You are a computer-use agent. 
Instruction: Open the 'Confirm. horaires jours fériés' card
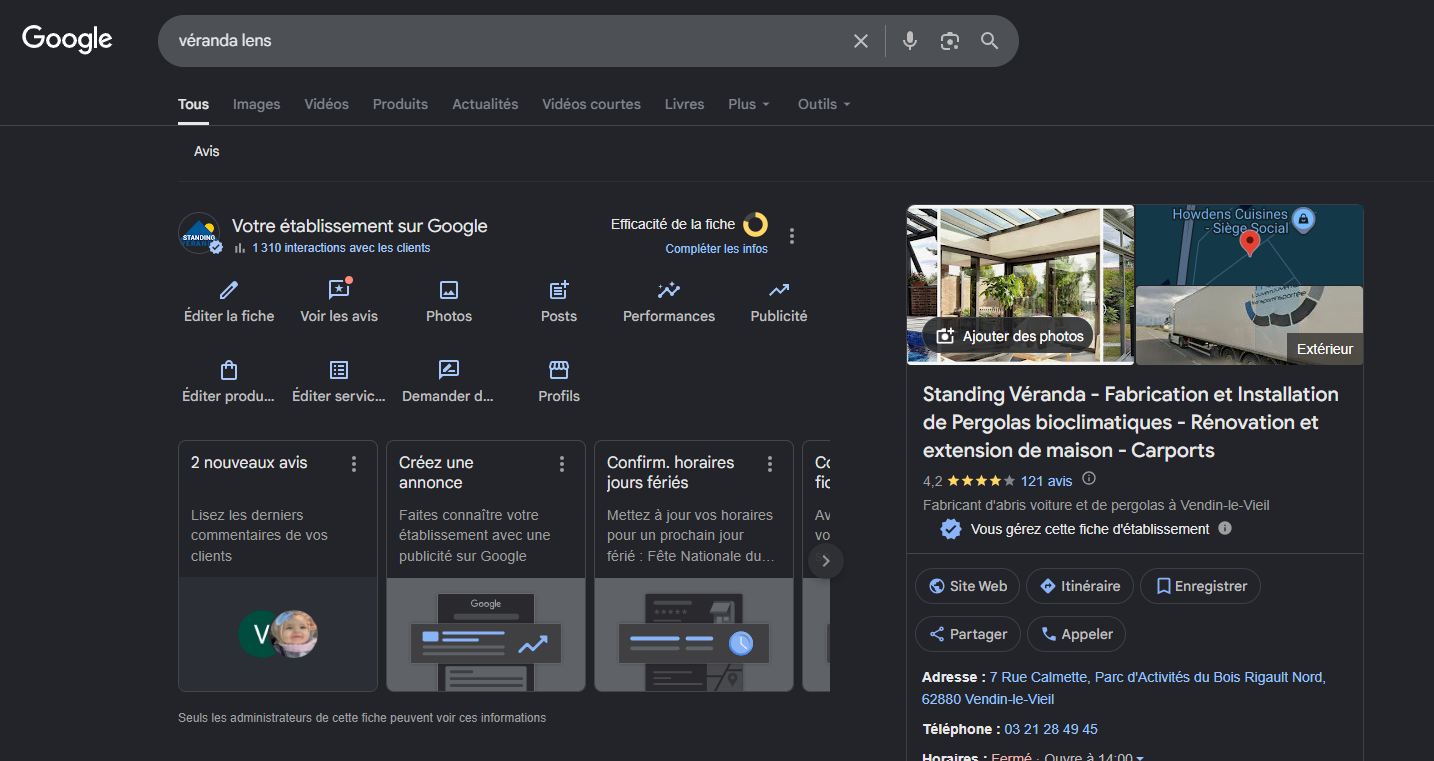(x=694, y=566)
